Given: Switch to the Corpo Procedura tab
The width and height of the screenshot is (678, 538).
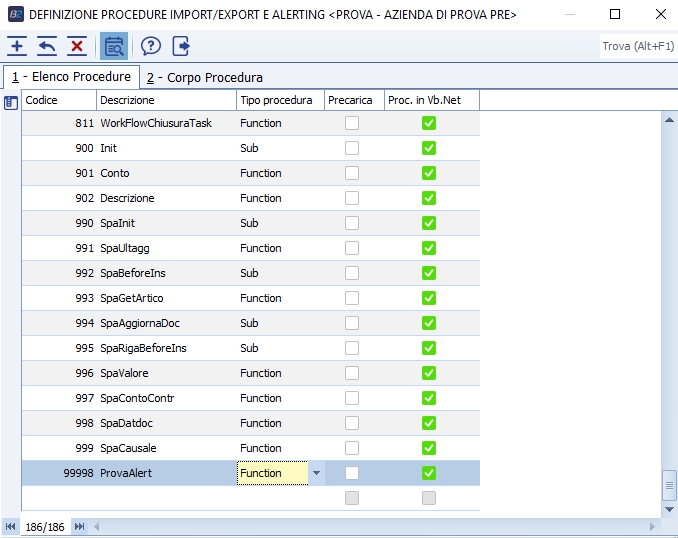Looking at the screenshot, I should click(x=205, y=77).
